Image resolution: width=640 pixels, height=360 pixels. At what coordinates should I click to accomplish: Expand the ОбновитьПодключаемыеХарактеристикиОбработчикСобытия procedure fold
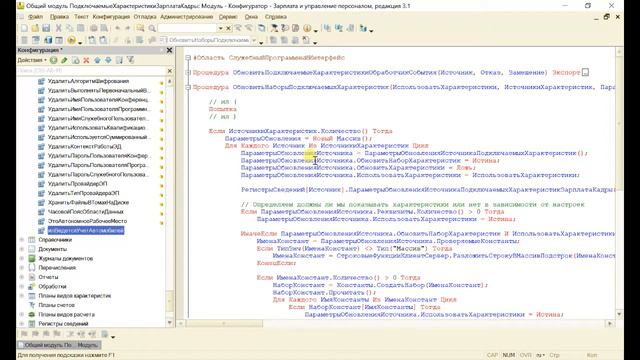188,72
